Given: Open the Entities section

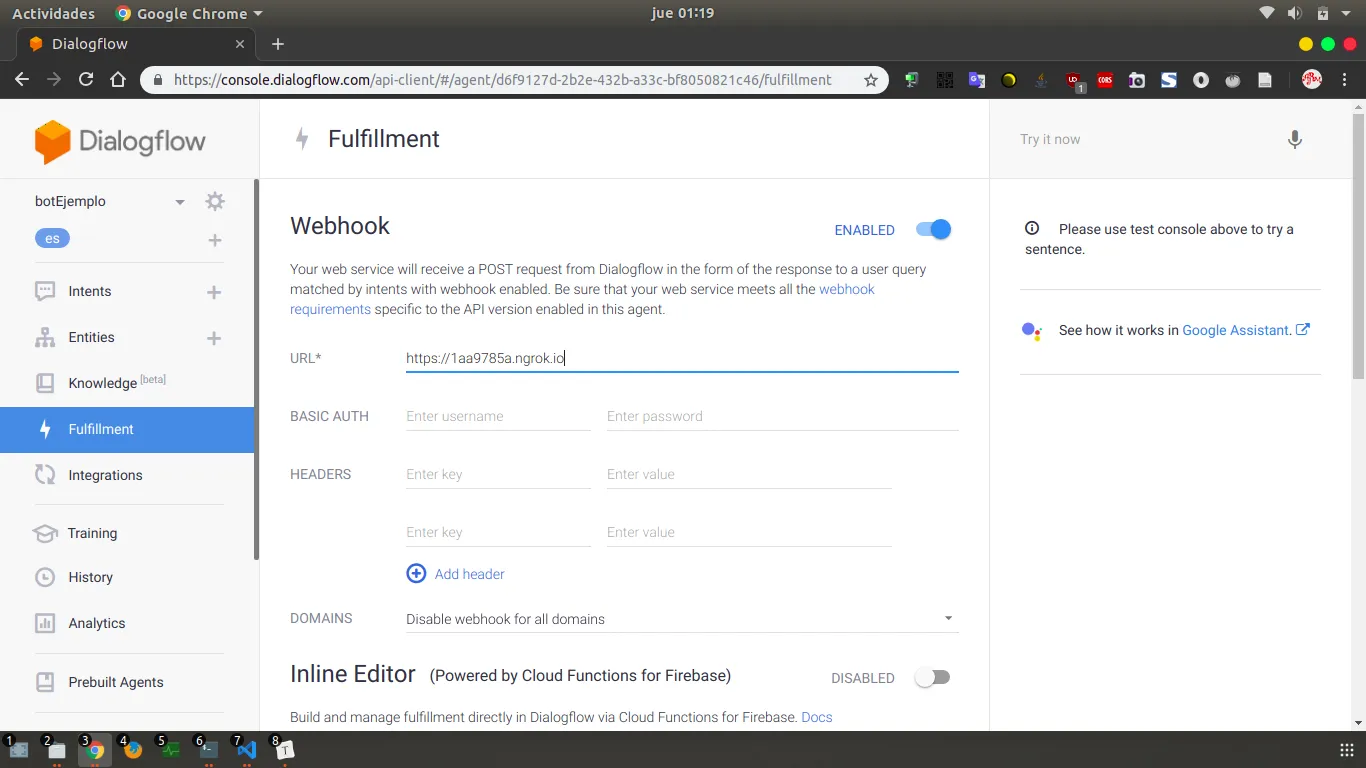Looking at the screenshot, I should click(90, 337).
